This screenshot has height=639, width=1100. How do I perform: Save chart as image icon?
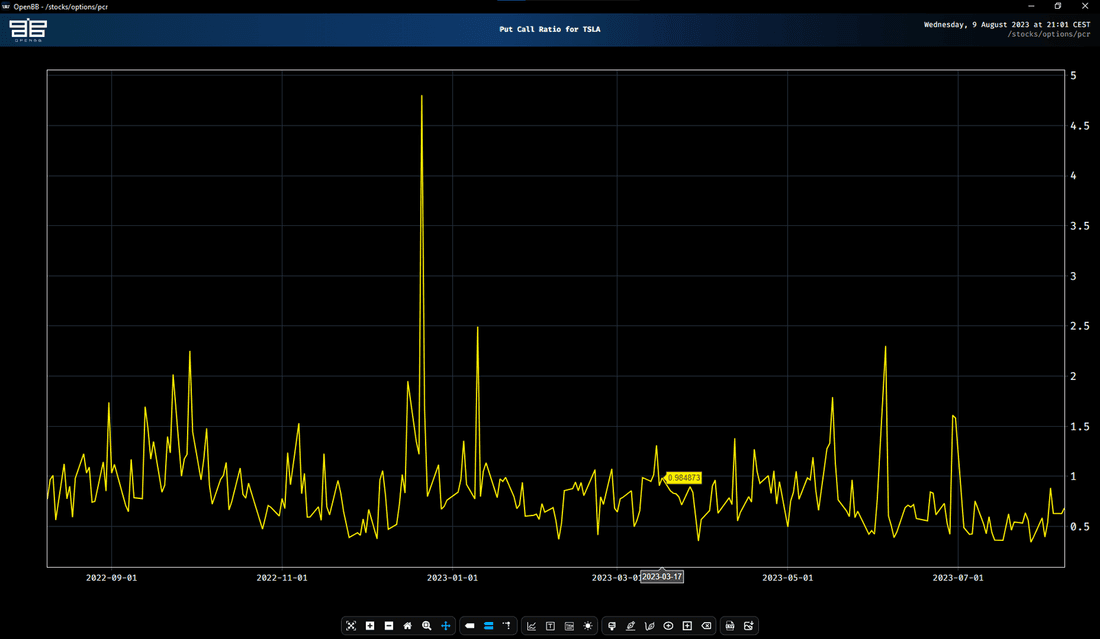pyautogui.click(x=749, y=626)
